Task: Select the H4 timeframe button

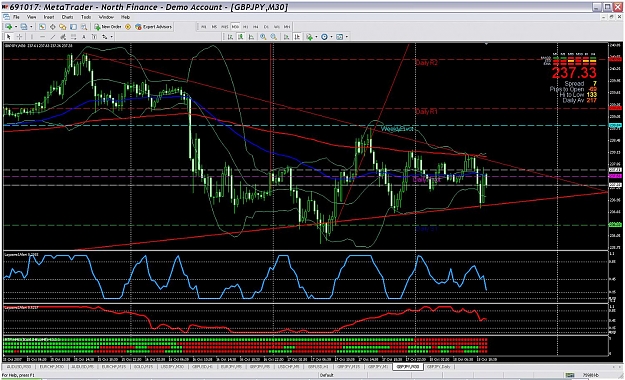Action: [x=256, y=27]
